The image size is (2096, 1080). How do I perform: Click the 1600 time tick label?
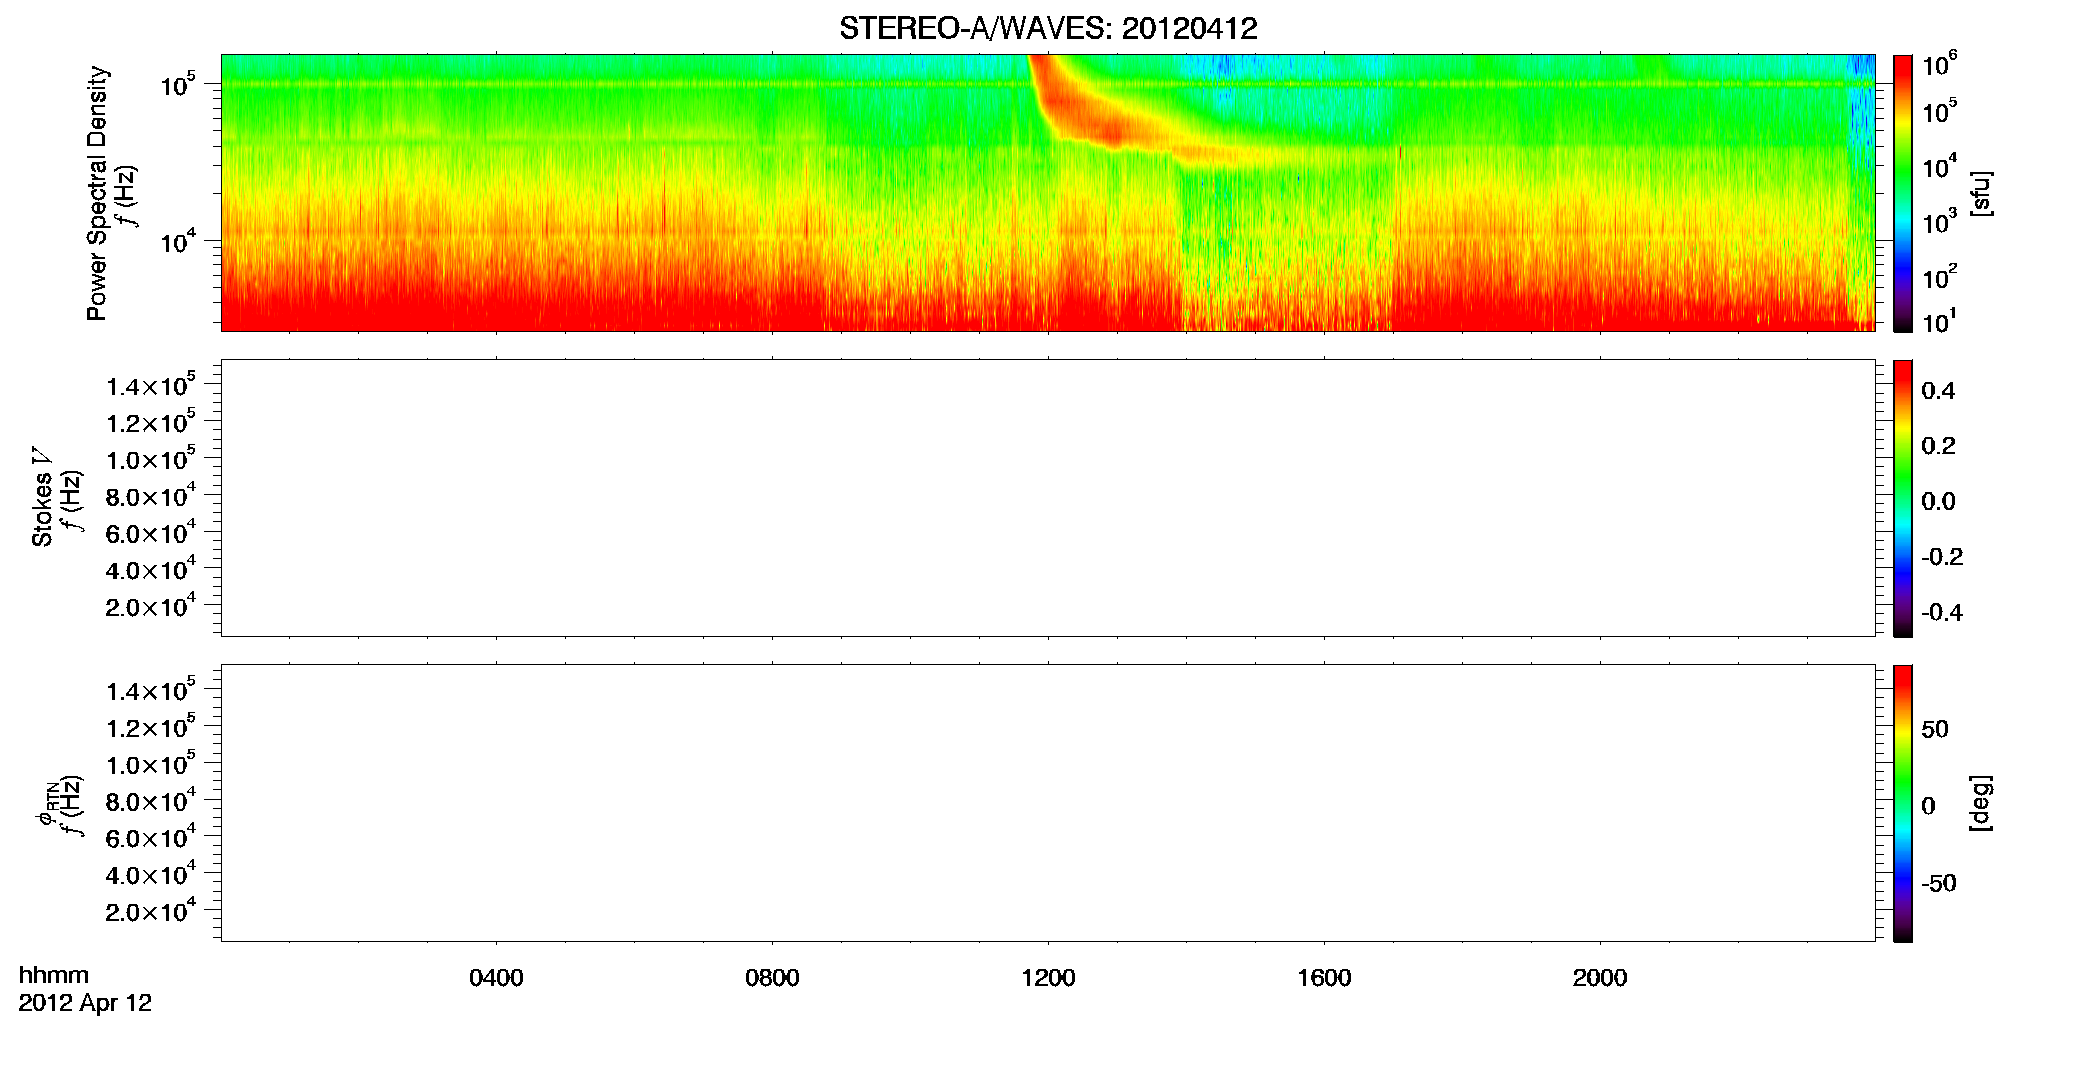(1324, 978)
